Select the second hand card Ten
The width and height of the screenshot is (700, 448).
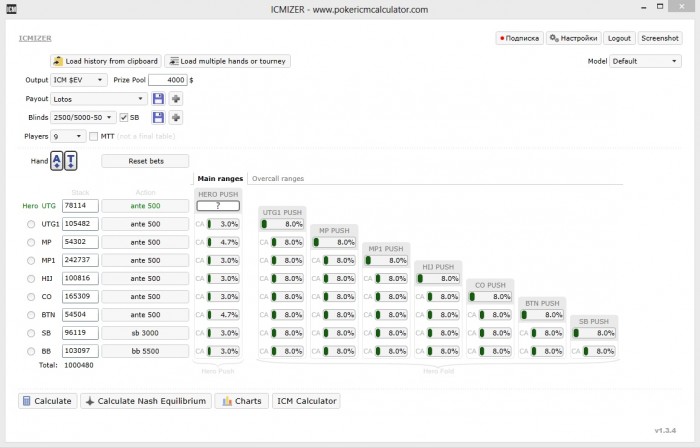(71, 161)
